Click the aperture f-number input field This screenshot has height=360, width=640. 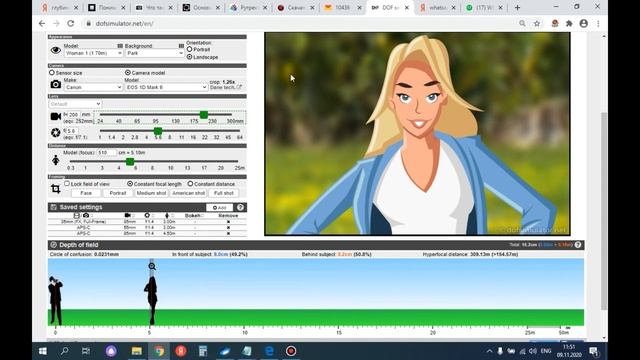(x=72, y=131)
